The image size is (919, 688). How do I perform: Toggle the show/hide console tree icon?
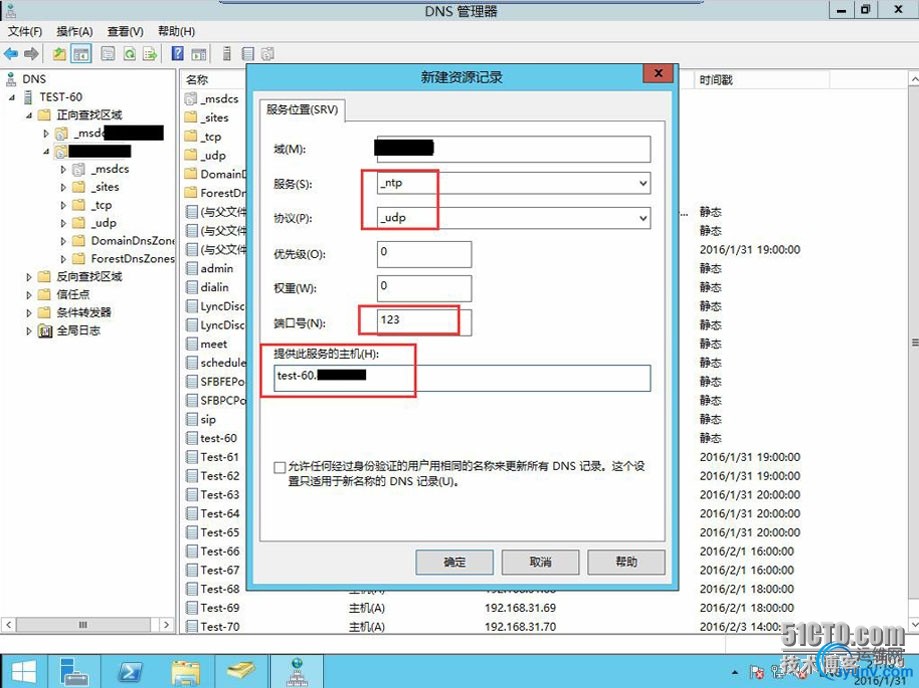point(81,54)
